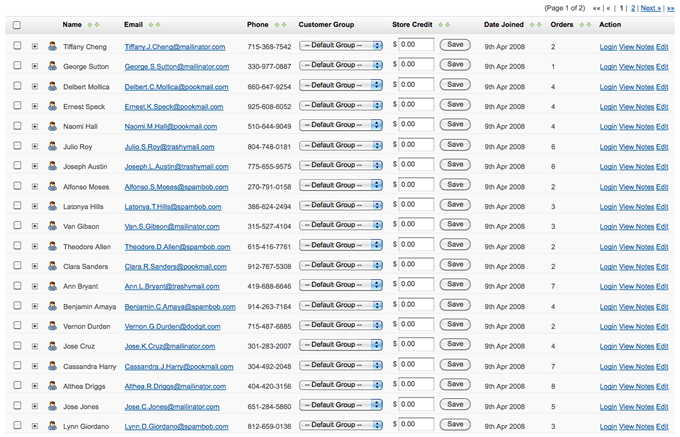Screen dimensions: 680x437
Task: Select Delbert Mollica's row checkbox
Action: 17,85
